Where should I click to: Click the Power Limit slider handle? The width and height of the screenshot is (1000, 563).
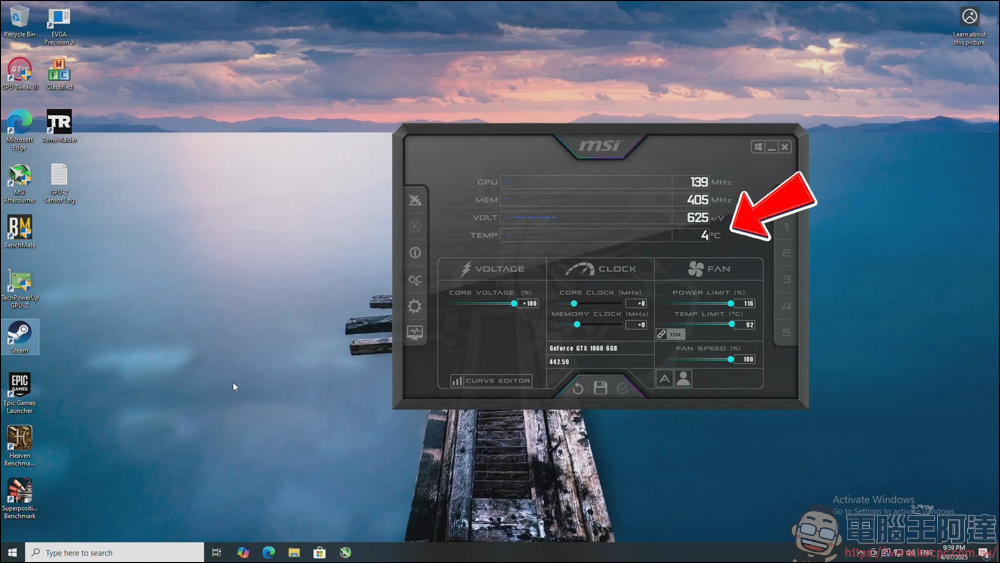[x=731, y=303]
